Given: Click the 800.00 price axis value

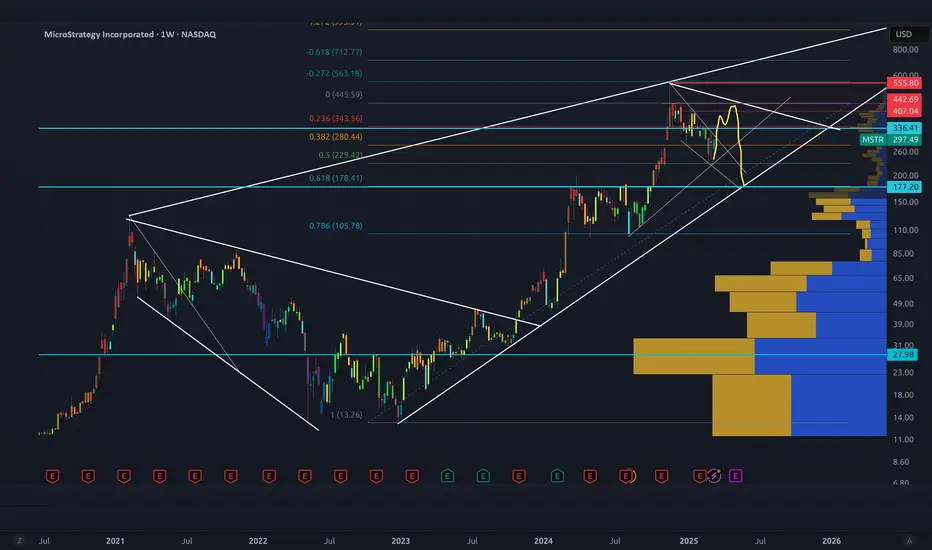Looking at the screenshot, I should click(905, 50).
